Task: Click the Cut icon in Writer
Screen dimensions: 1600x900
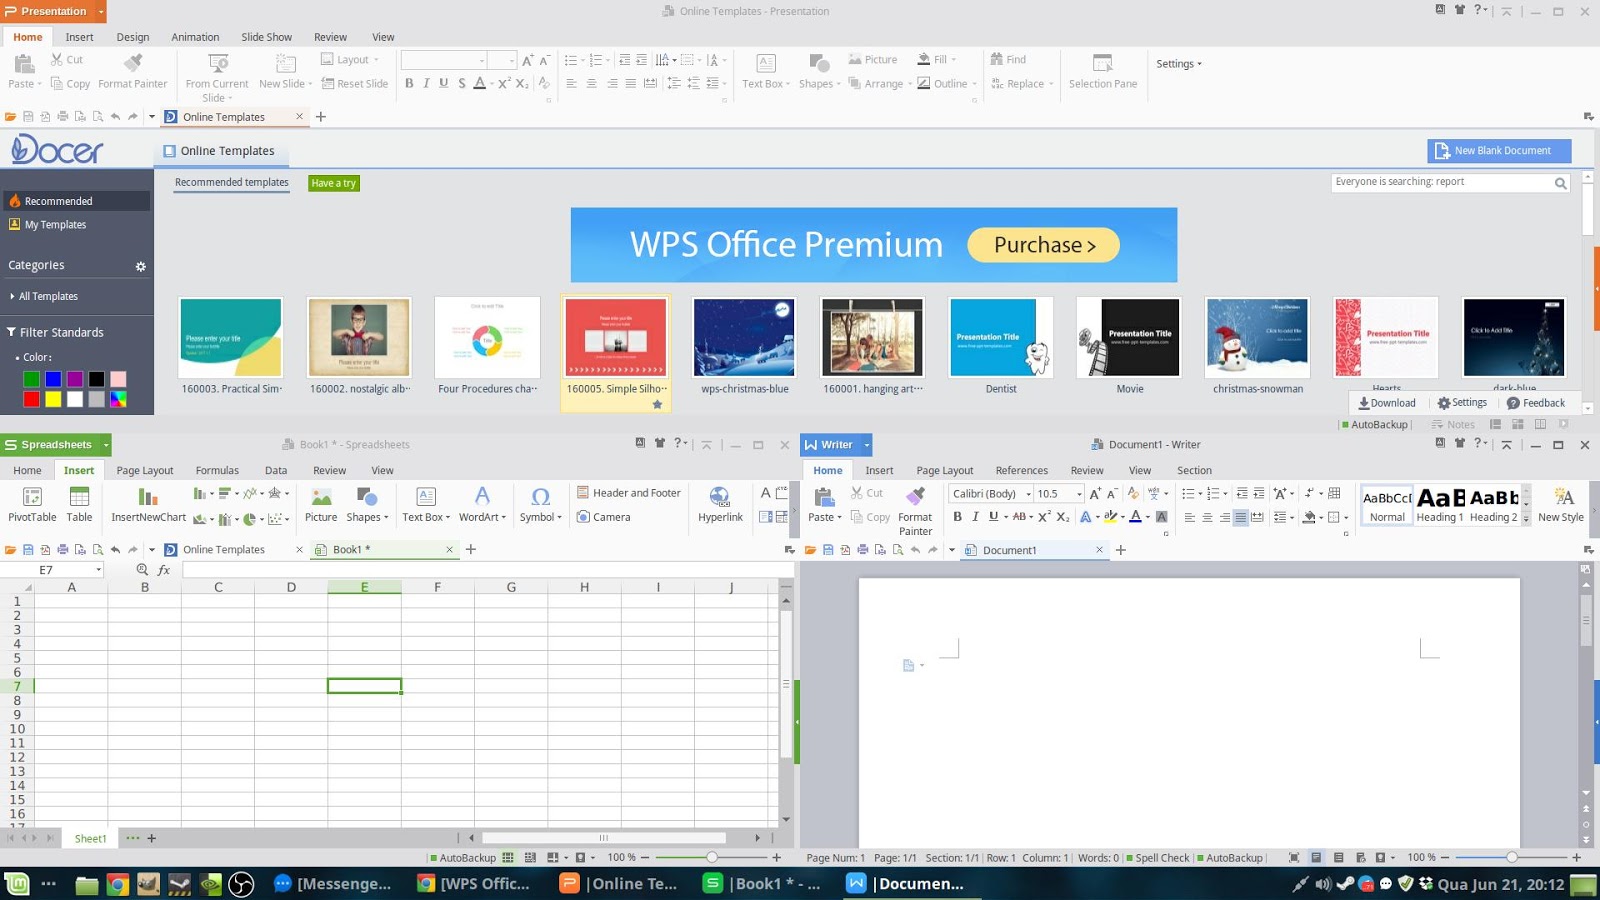Action: (x=867, y=493)
